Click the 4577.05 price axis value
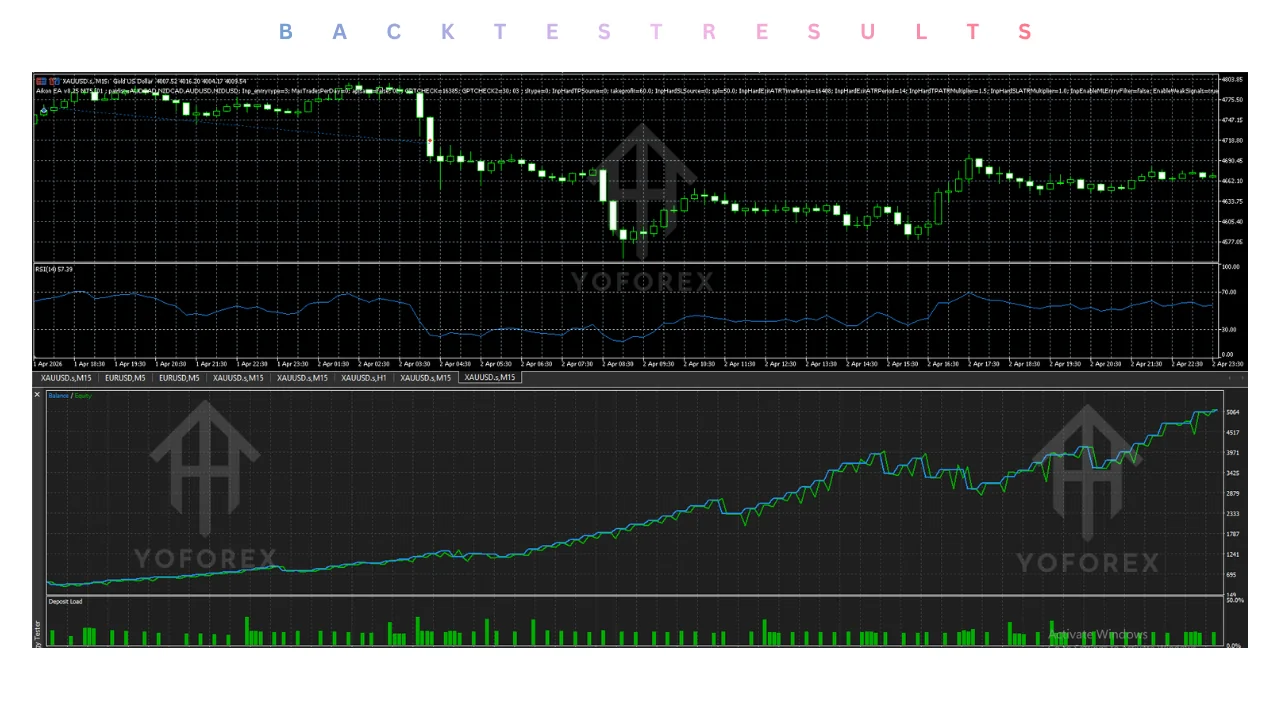This screenshot has height=720, width=1280. [1232, 242]
